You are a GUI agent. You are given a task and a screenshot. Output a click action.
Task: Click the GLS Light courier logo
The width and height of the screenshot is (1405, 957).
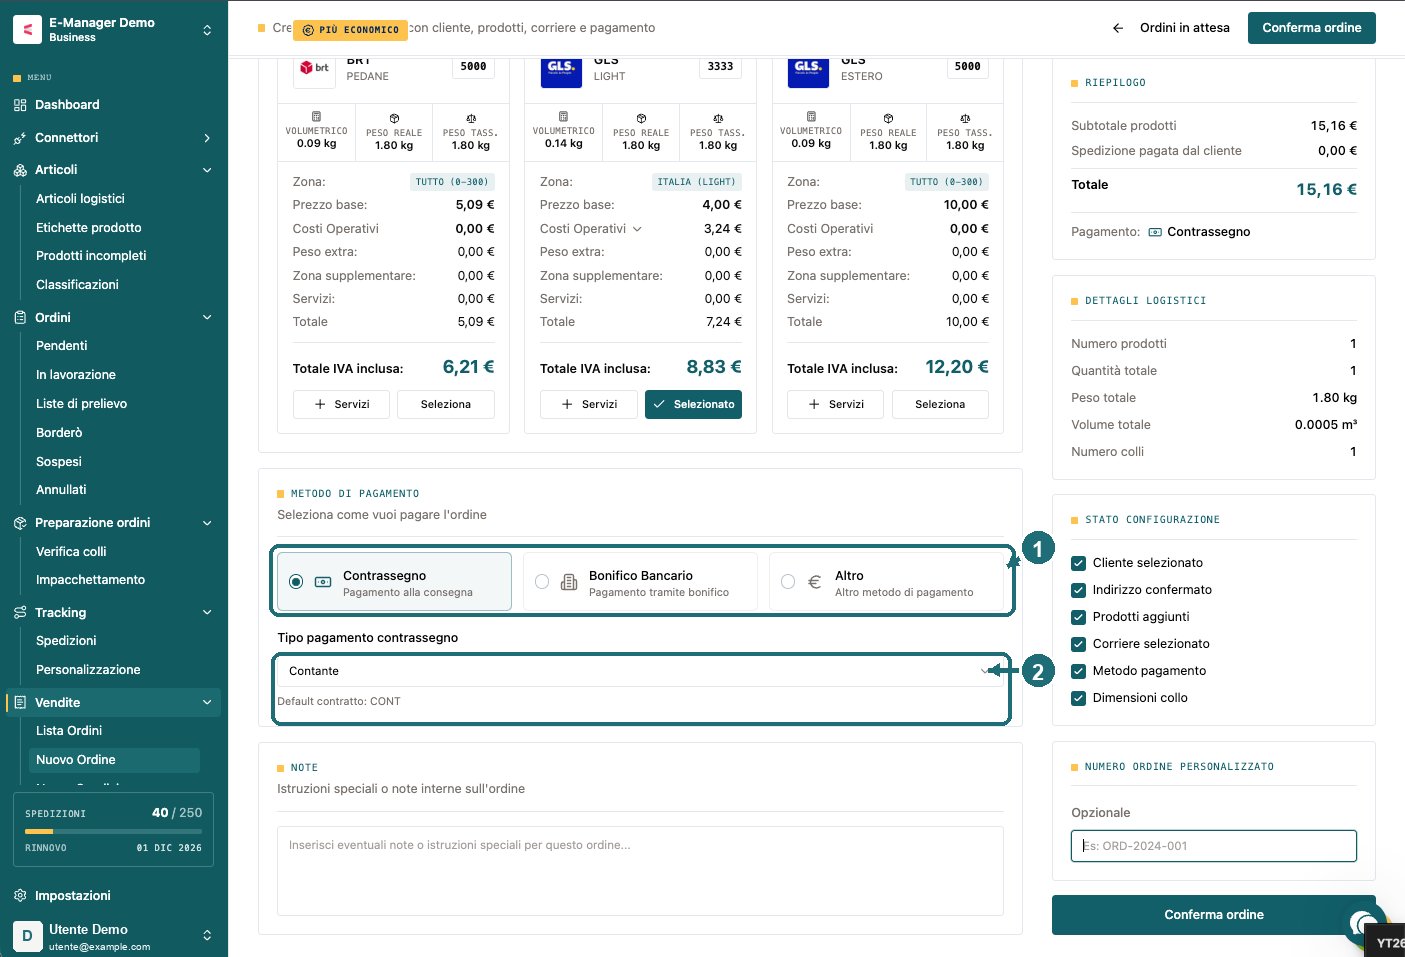point(561,68)
